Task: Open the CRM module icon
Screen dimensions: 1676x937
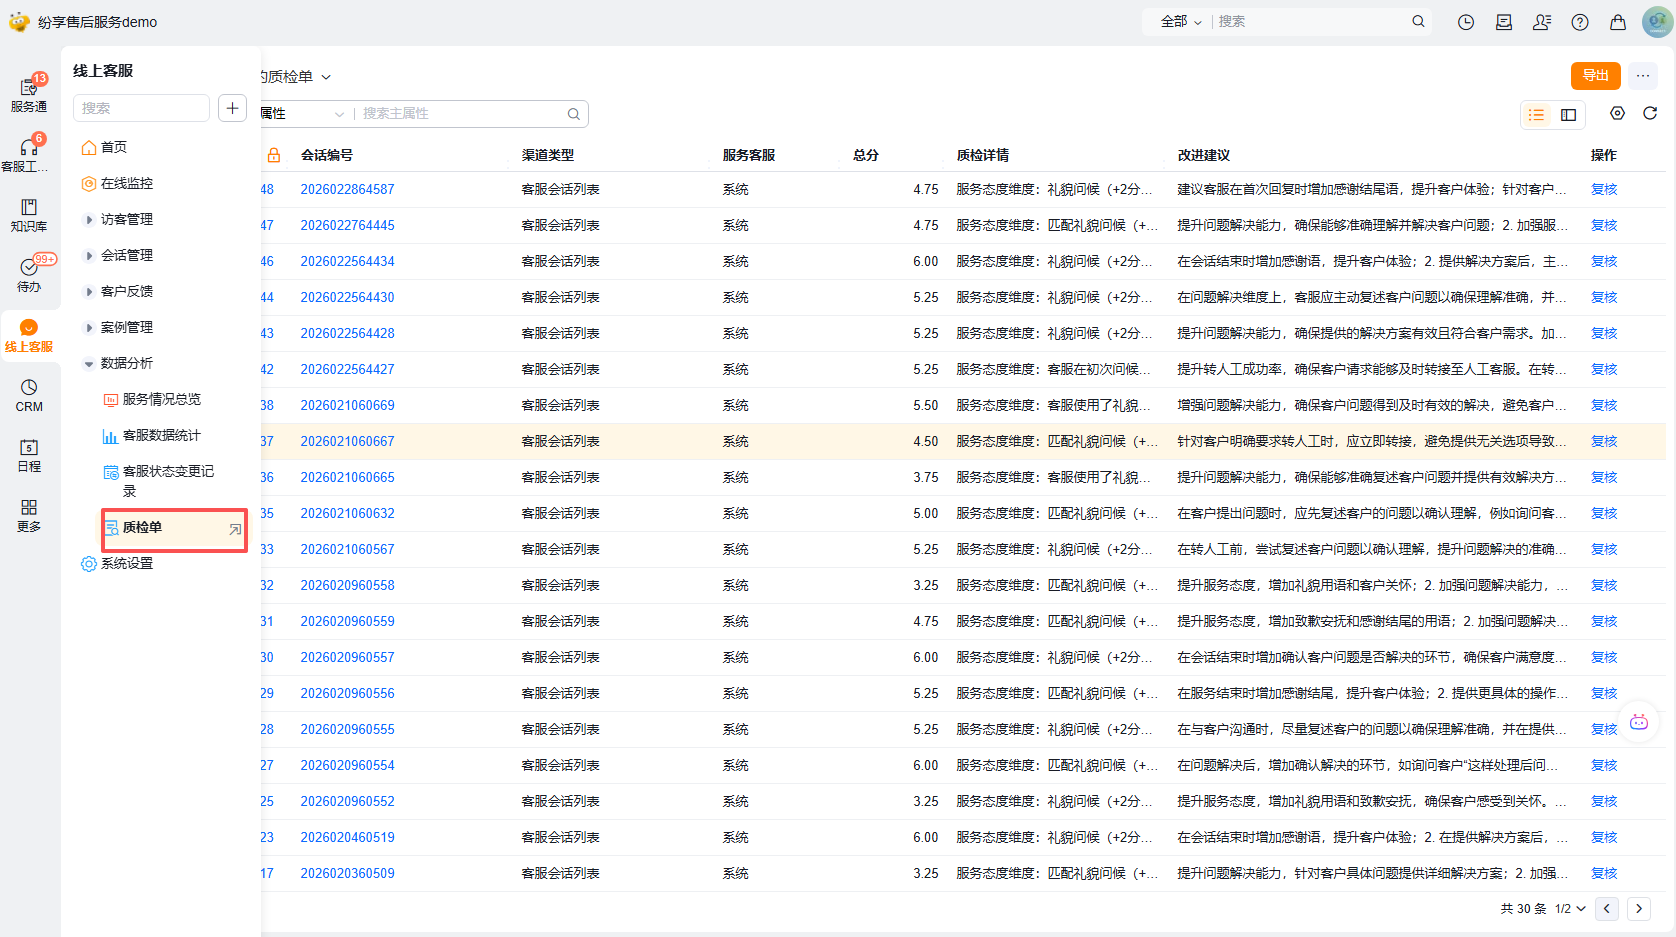Action: [29, 394]
